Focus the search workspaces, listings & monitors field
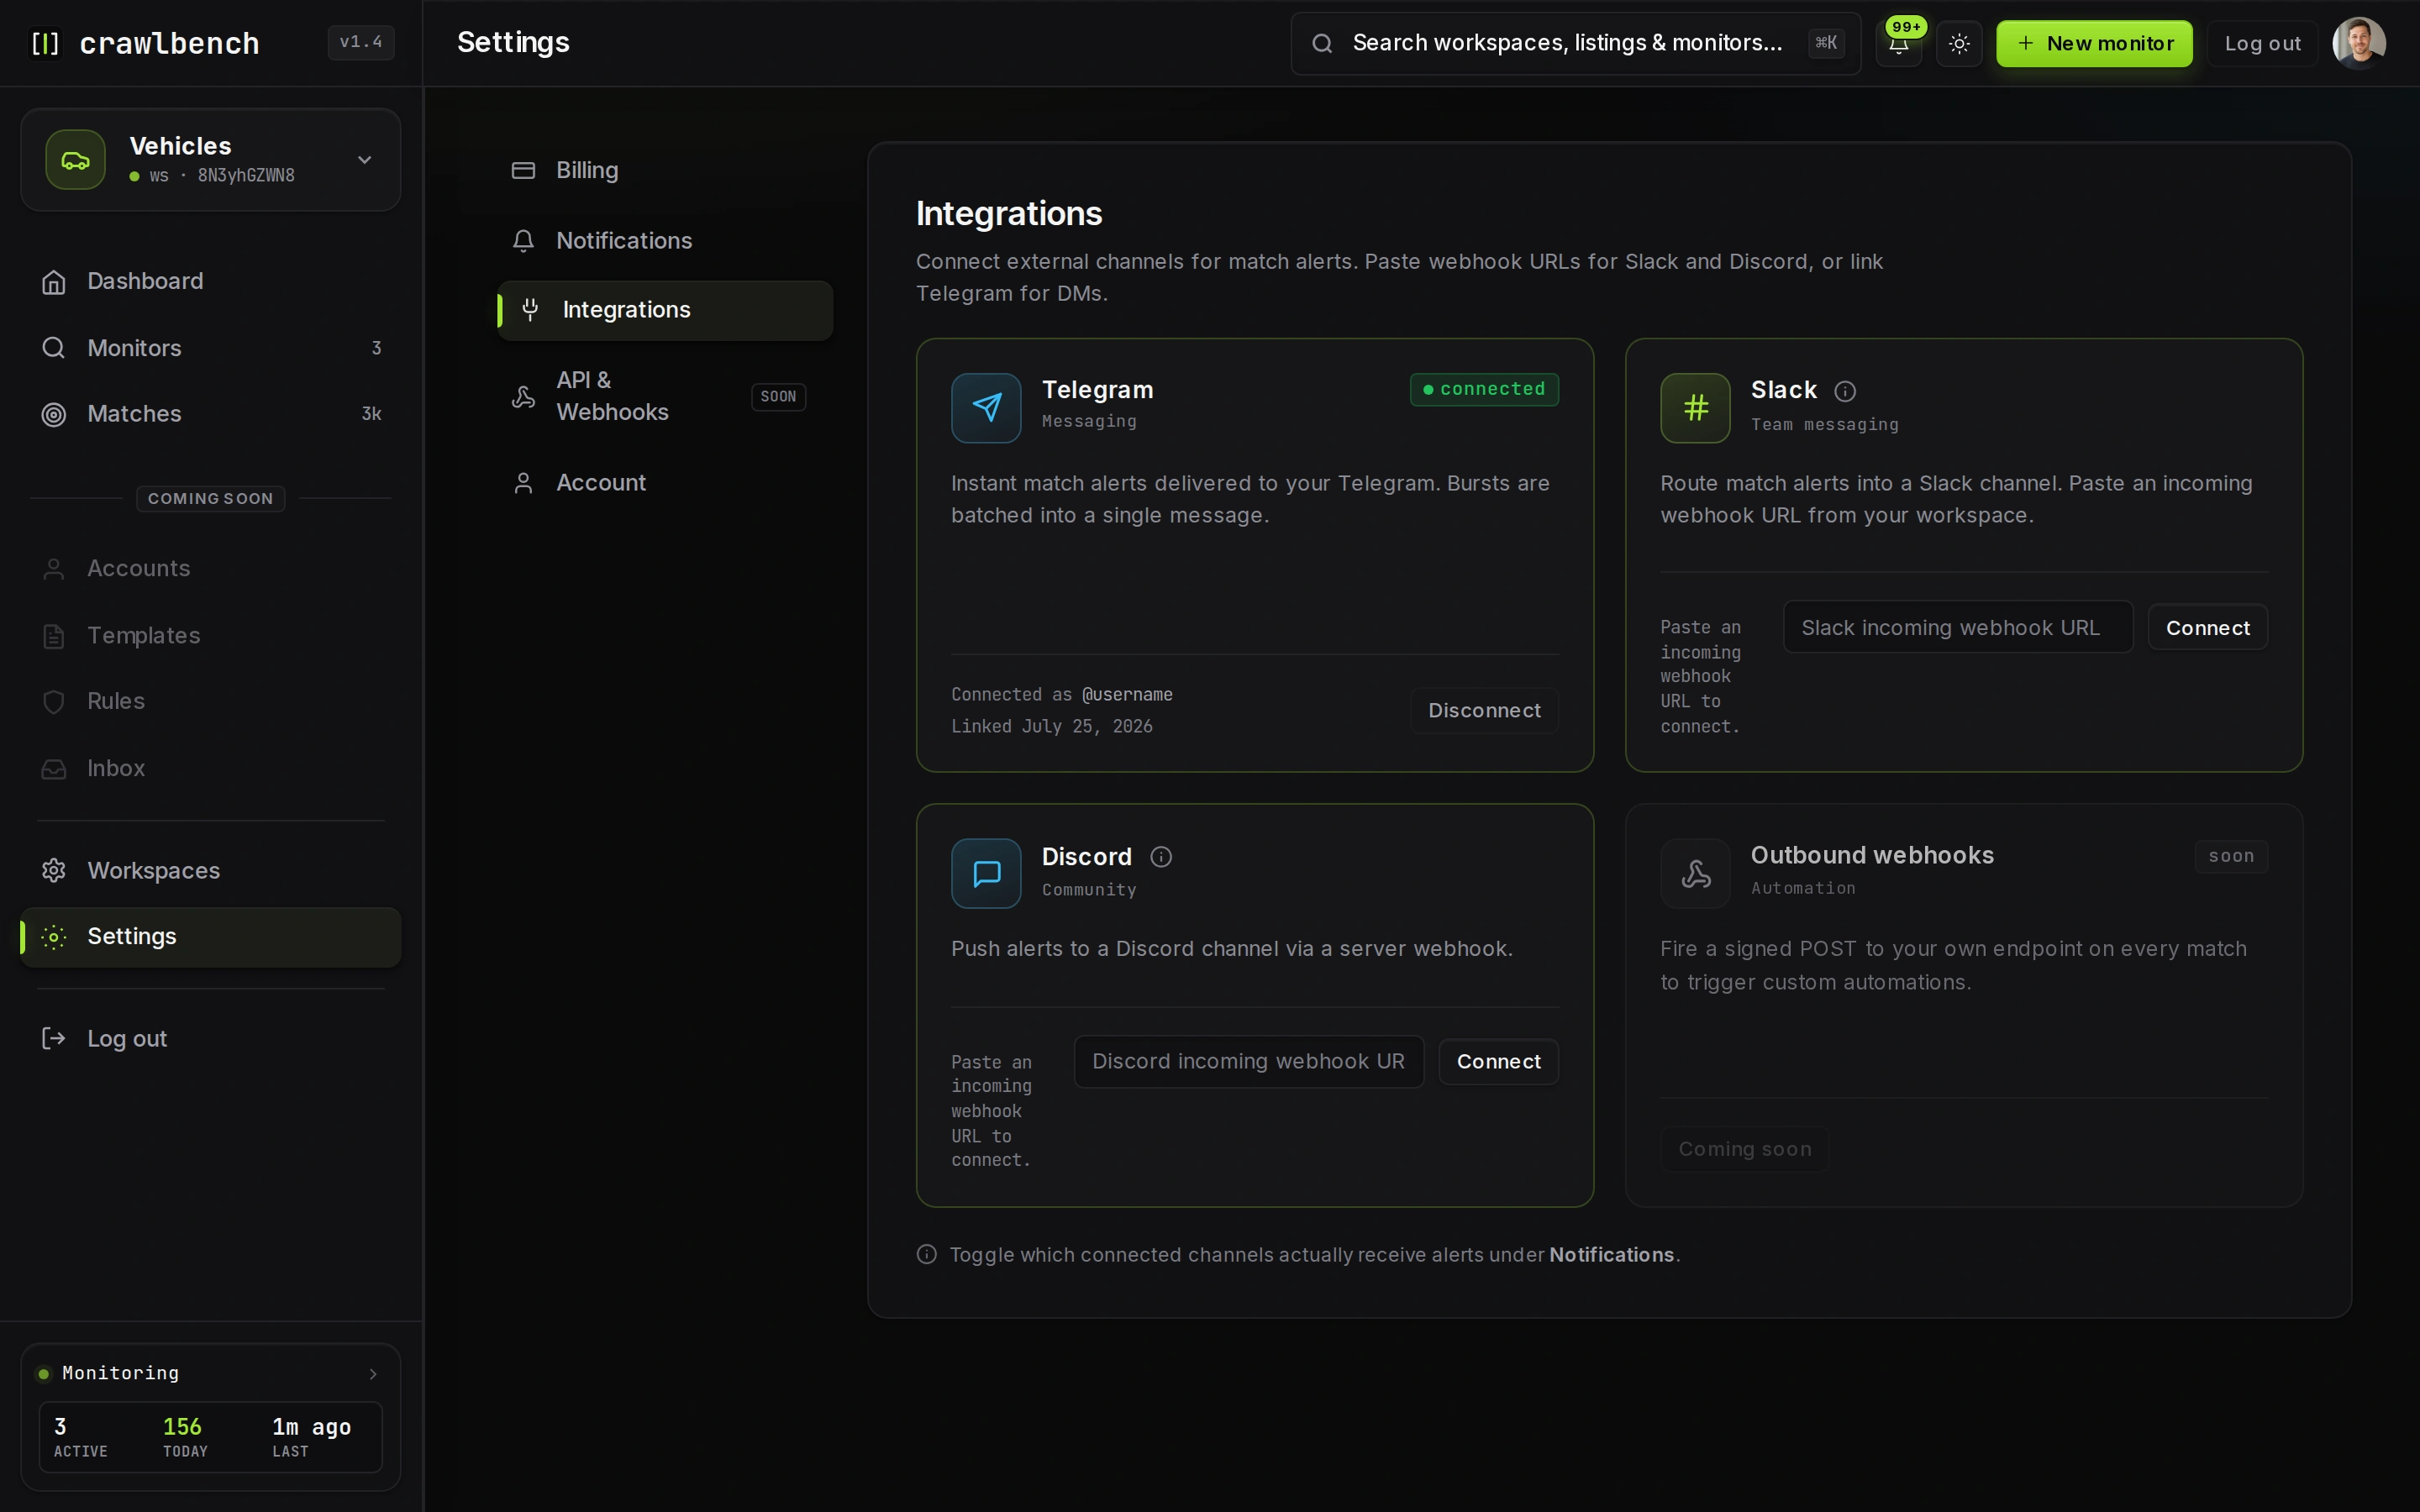This screenshot has width=2420, height=1512. [1575, 44]
